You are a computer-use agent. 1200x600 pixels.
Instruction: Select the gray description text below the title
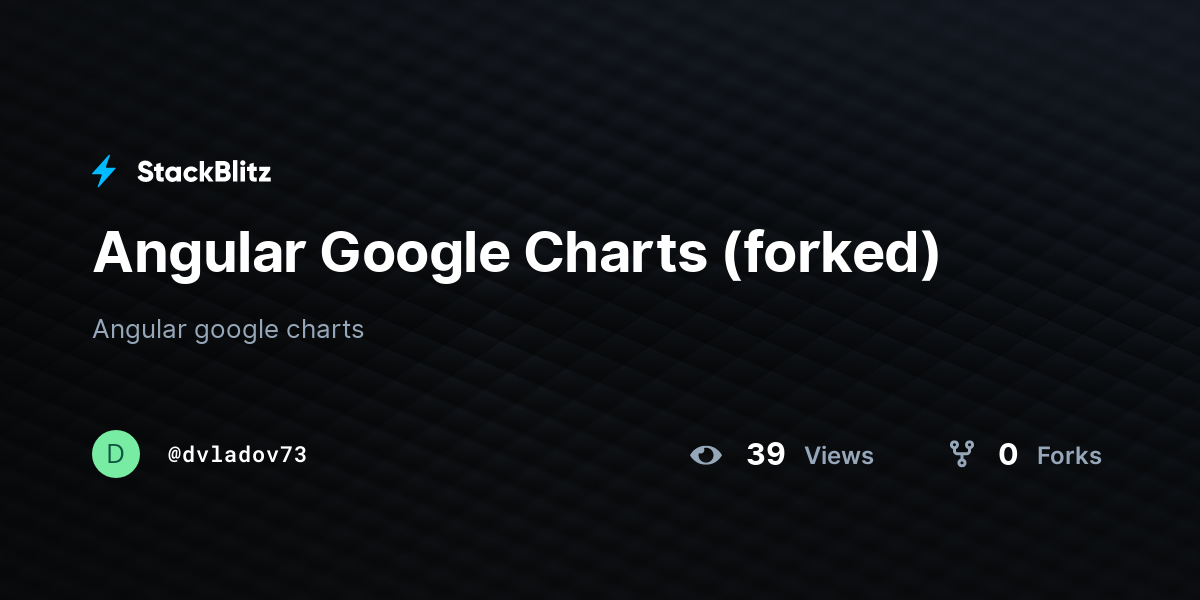point(228,329)
